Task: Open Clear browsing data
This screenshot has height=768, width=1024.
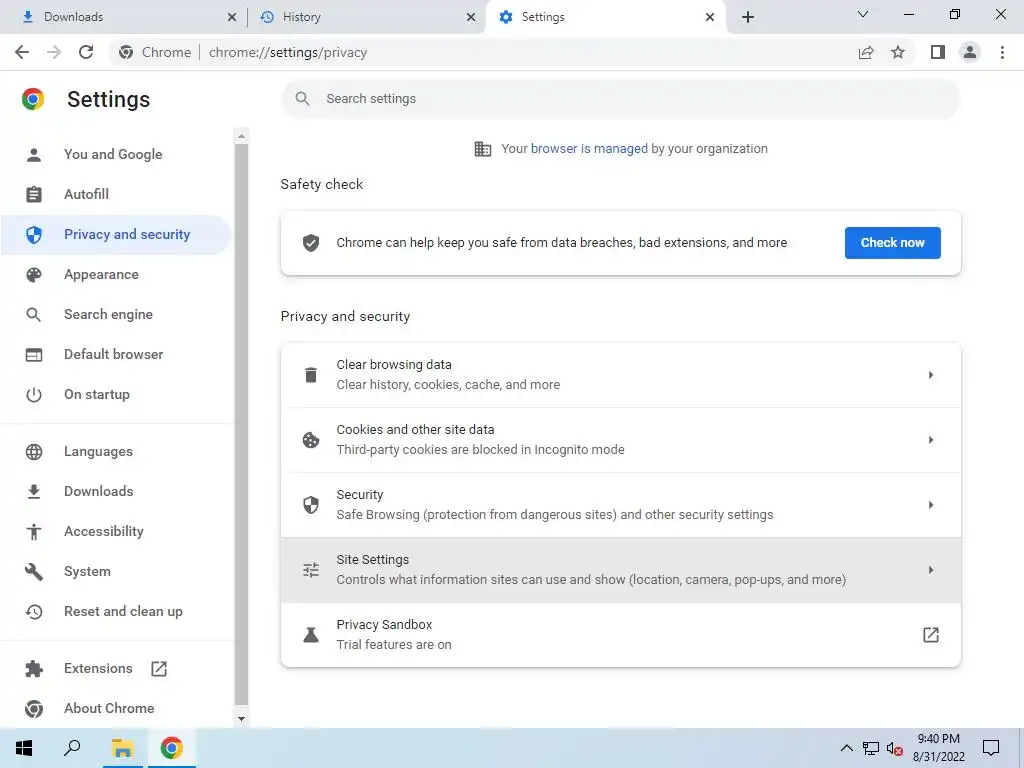Action: click(620, 375)
